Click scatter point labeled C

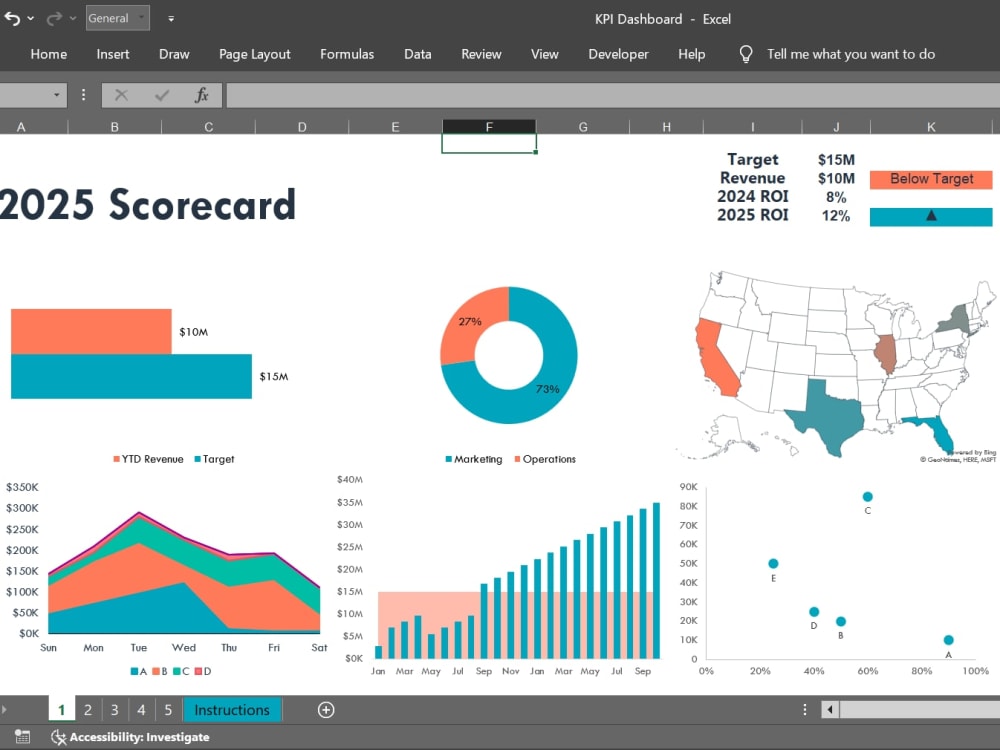[867, 497]
